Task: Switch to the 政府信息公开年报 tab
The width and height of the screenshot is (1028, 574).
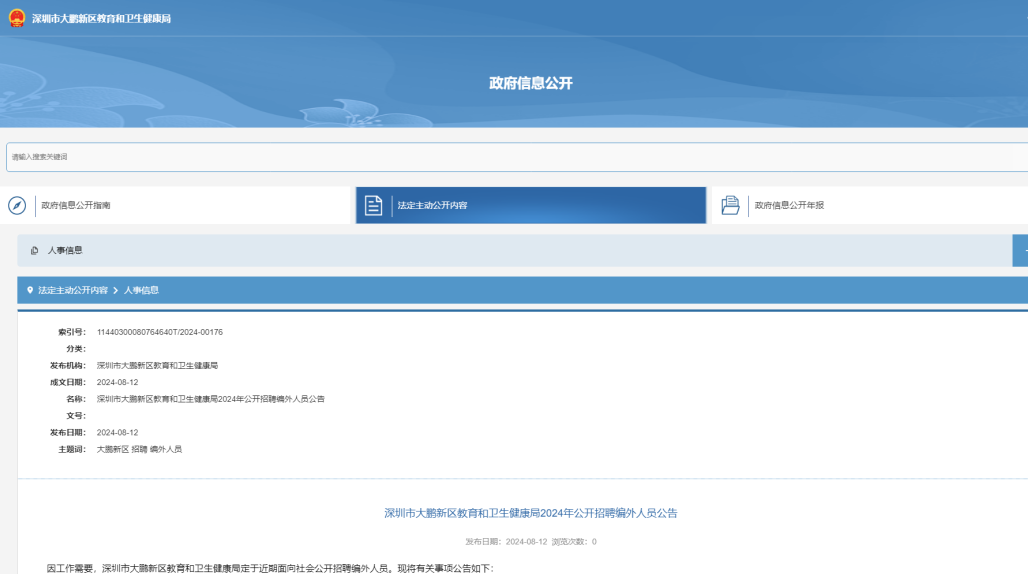Action: (x=789, y=205)
